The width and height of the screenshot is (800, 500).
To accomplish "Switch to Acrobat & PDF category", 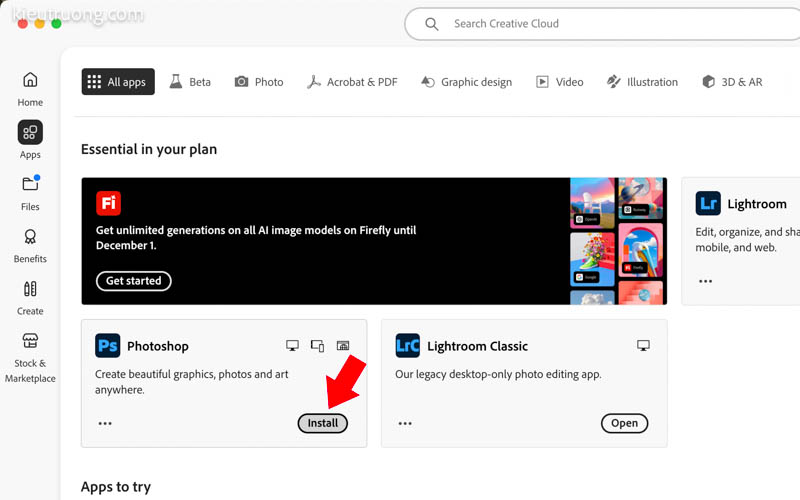I will pyautogui.click(x=352, y=82).
